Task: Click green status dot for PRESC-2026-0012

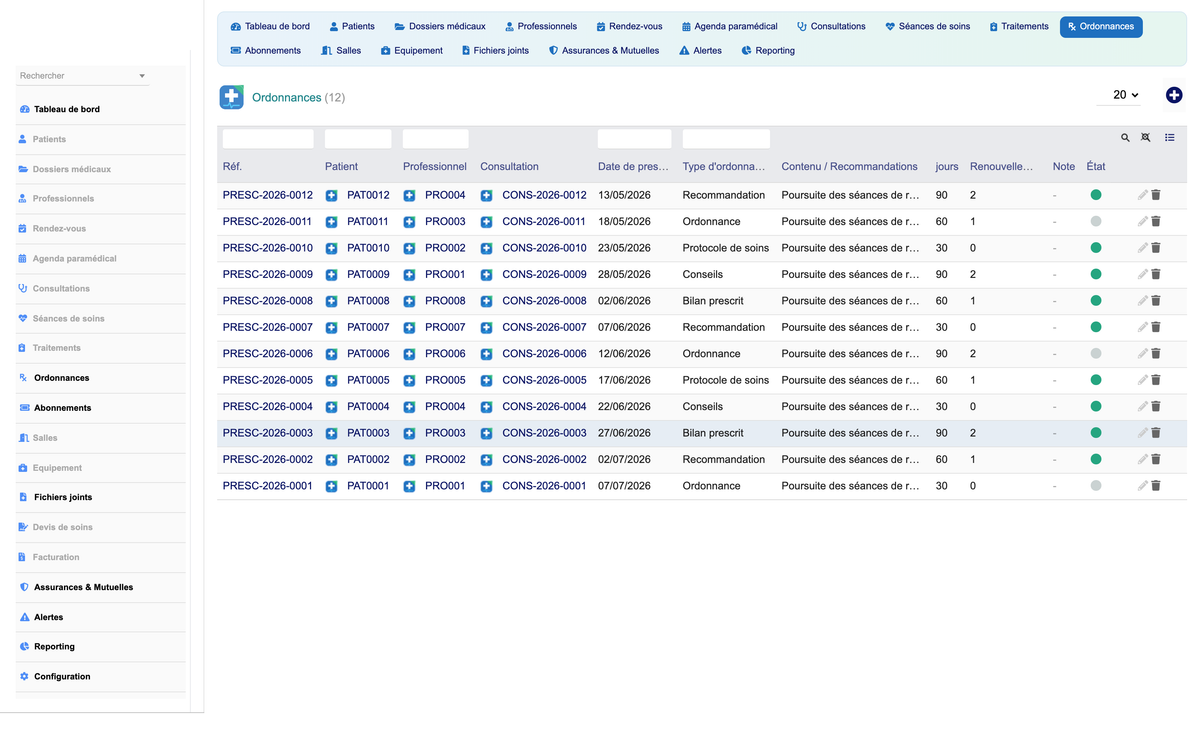Action: click(x=1096, y=195)
